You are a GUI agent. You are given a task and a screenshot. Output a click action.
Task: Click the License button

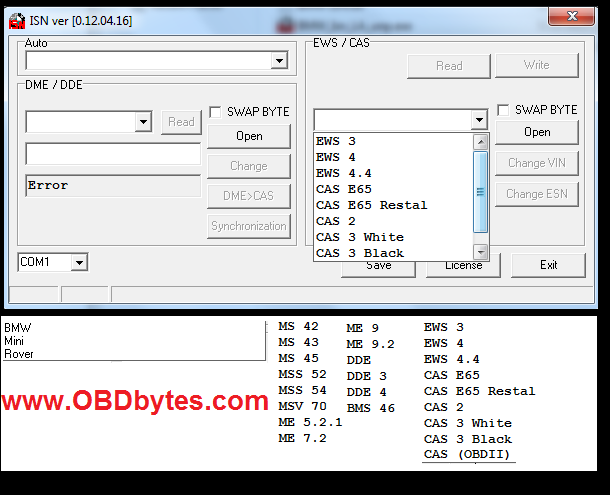pyautogui.click(x=463, y=266)
